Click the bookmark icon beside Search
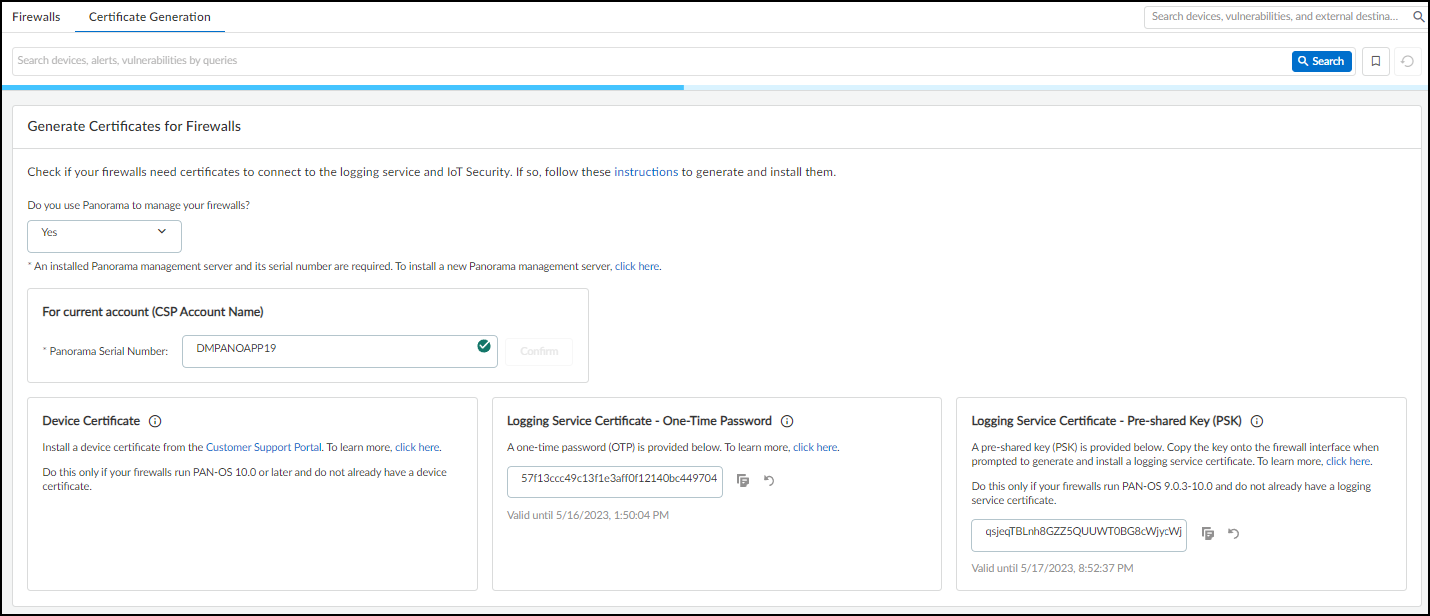Viewport: 1430px width, 616px height. (x=1376, y=61)
